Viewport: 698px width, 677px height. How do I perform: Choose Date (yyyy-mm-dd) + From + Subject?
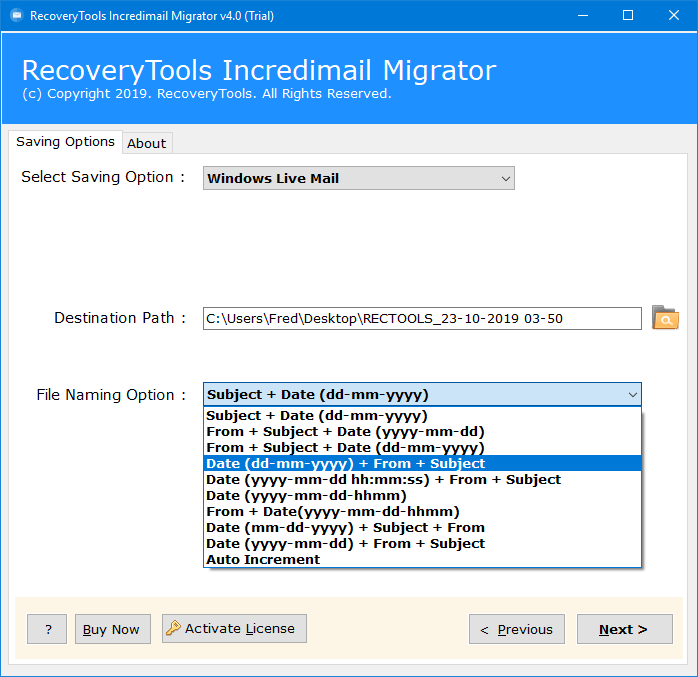[422, 543]
